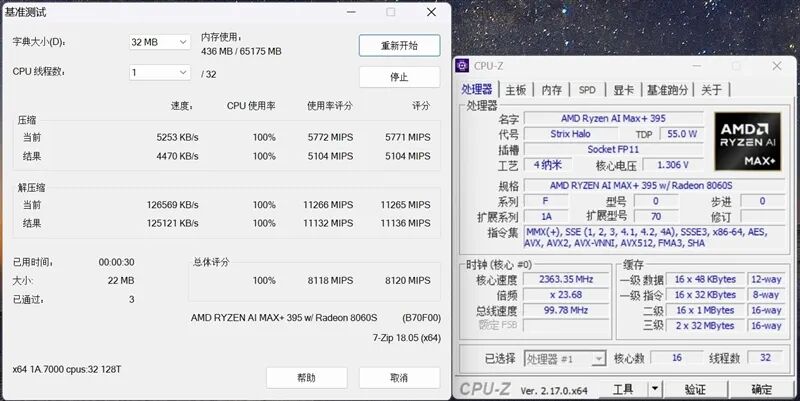Click the CPU-Z version text Ver. 2.17.0.x64

pyautogui.click(x=554, y=391)
